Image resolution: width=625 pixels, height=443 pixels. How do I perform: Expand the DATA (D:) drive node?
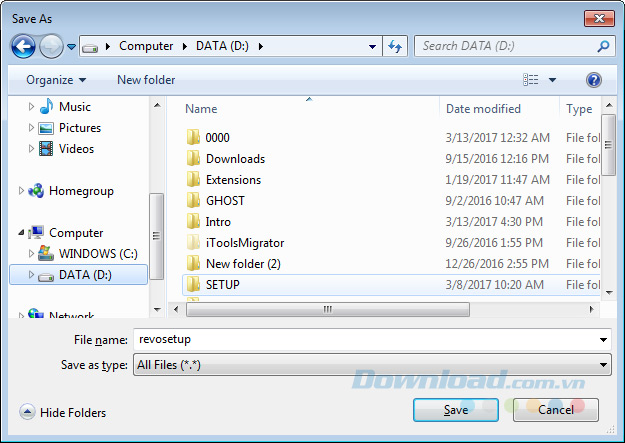pyautogui.click(x=31, y=275)
